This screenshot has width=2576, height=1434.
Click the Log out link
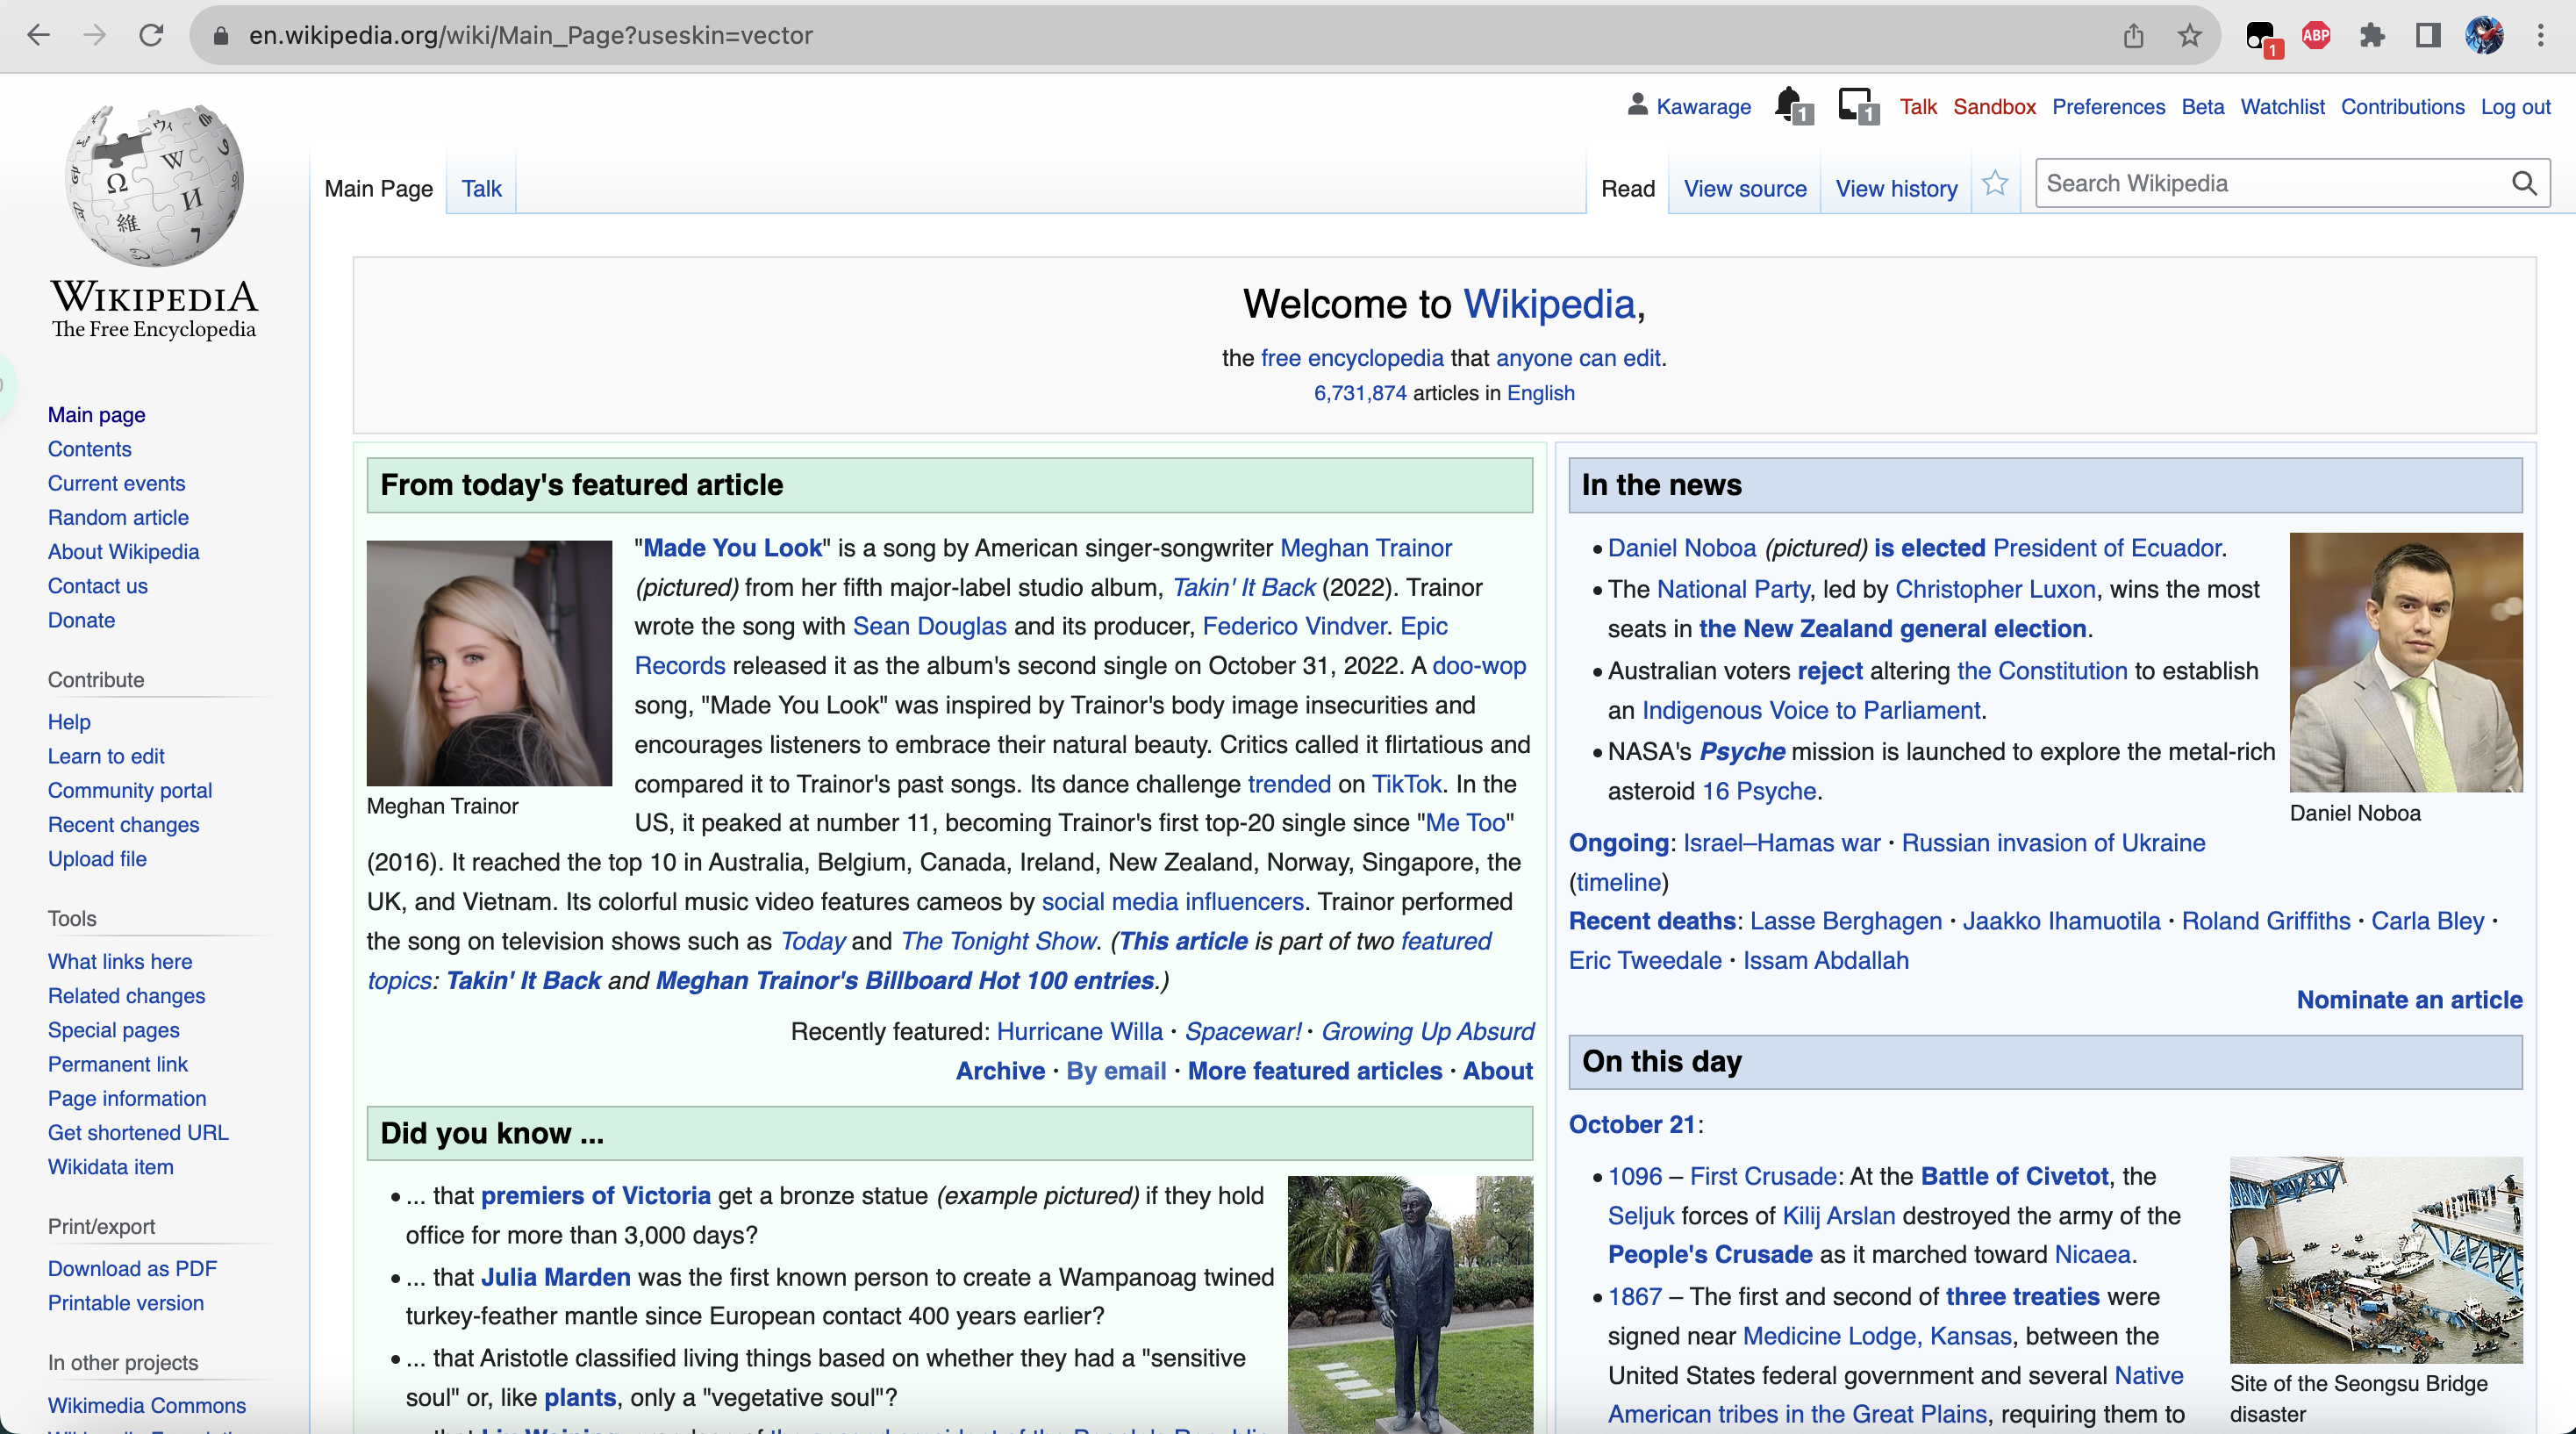coord(2514,107)
